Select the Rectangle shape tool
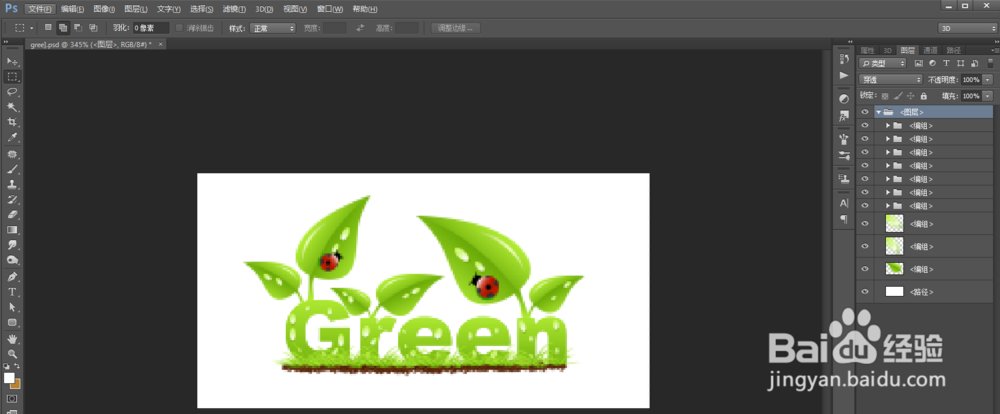Viewport: 1000px width, 414px height. pos(12,323)
